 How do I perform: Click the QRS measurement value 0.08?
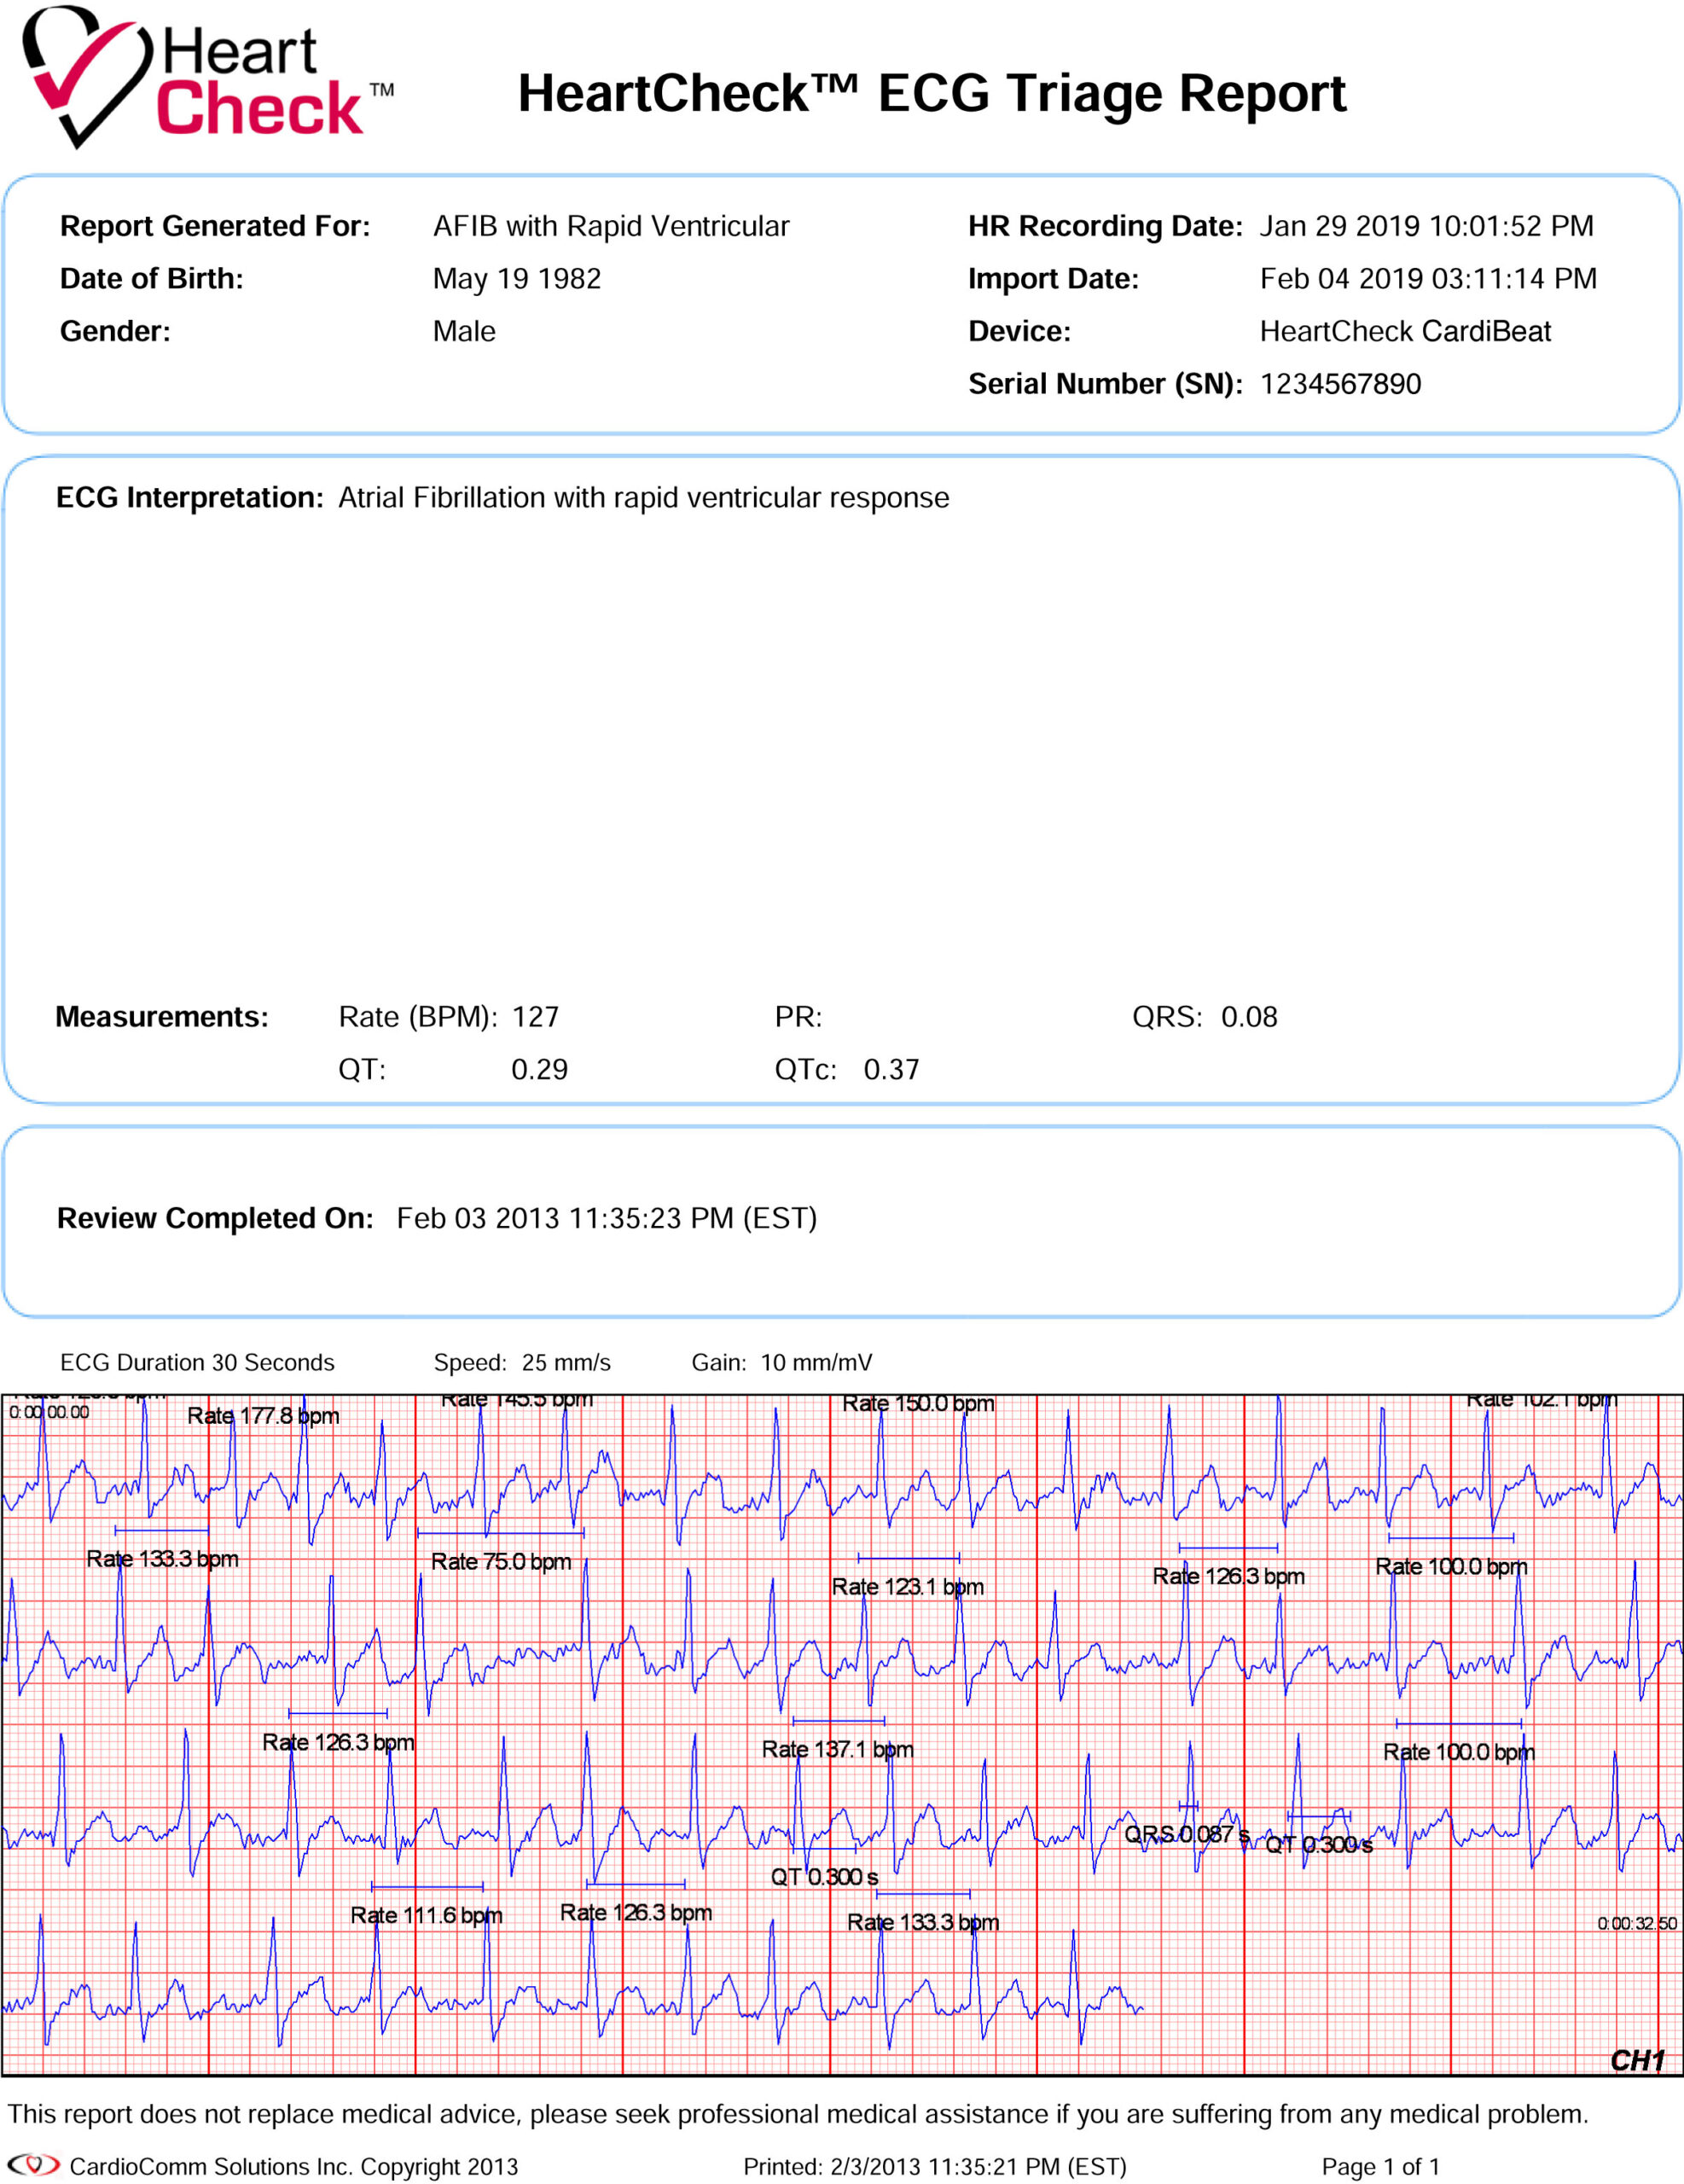pyautogui.click(x=1249, y=1017)
